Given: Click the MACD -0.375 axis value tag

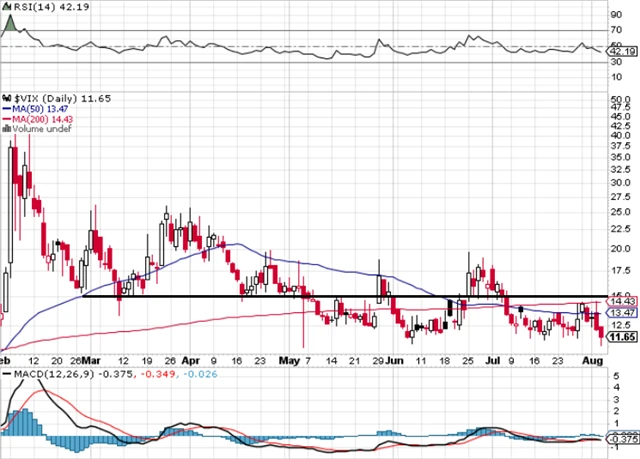Looking at the screenshot, I should (624, 438).
